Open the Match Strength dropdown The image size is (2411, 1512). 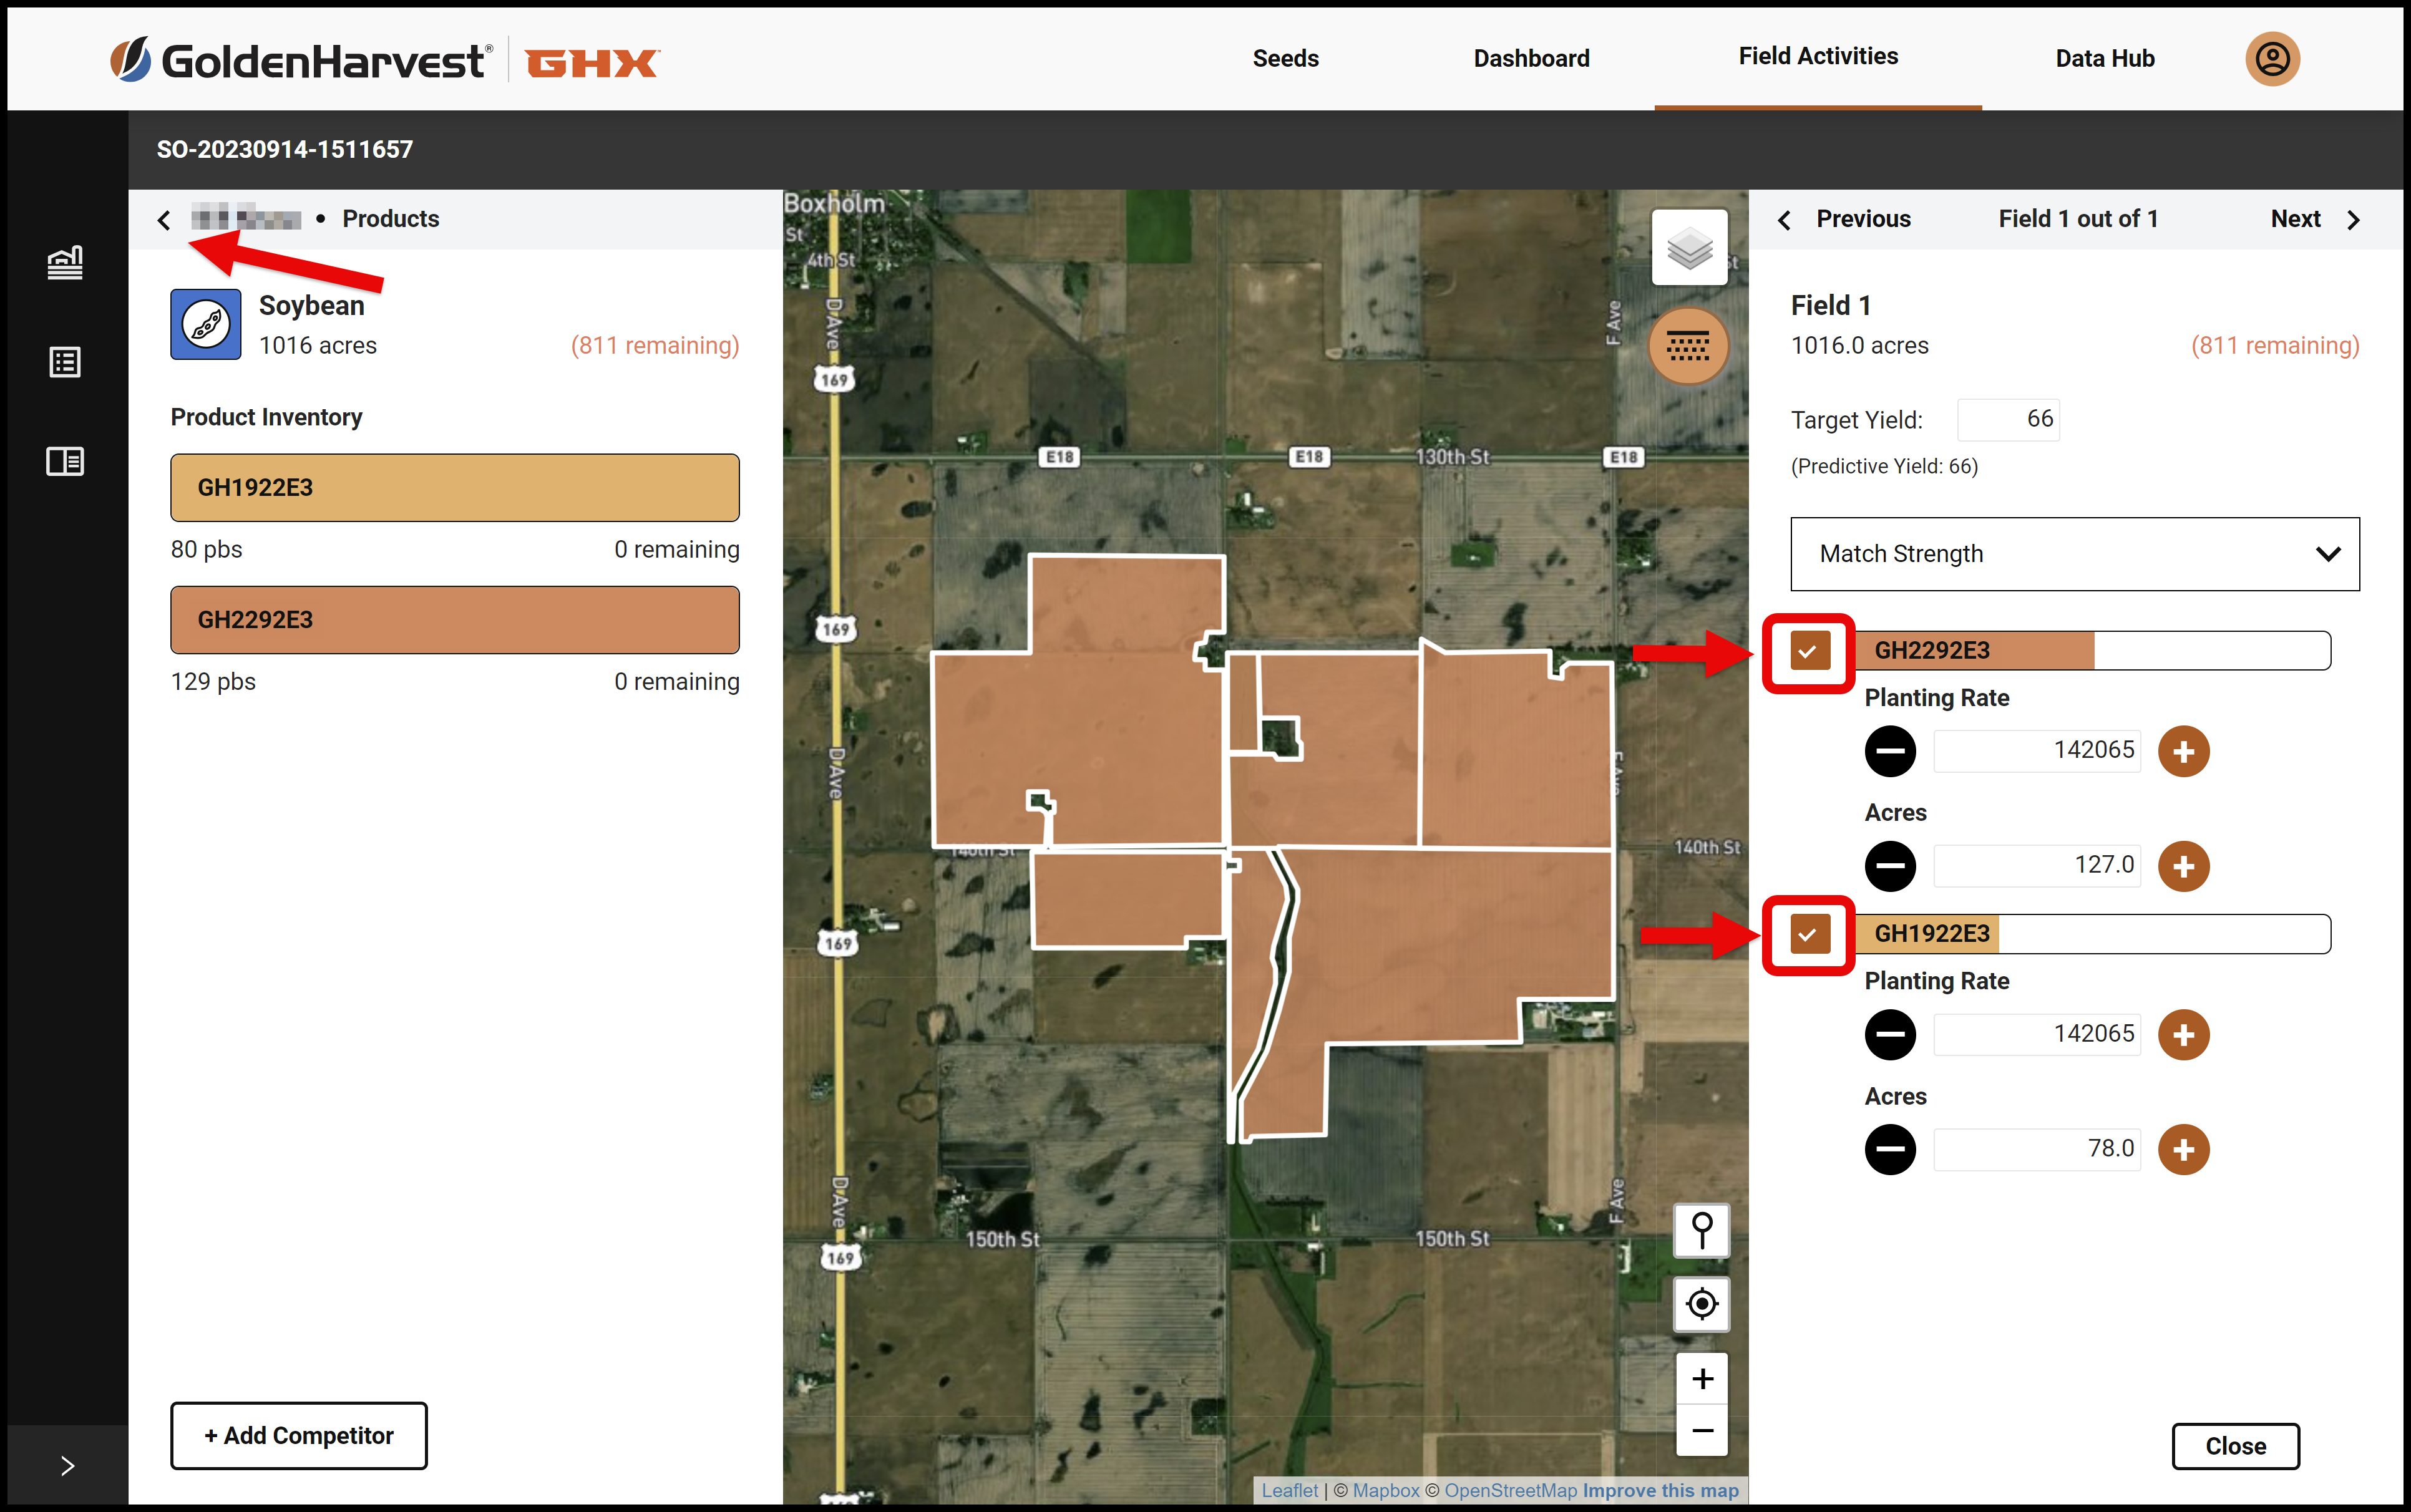(x=2074, y=554)
